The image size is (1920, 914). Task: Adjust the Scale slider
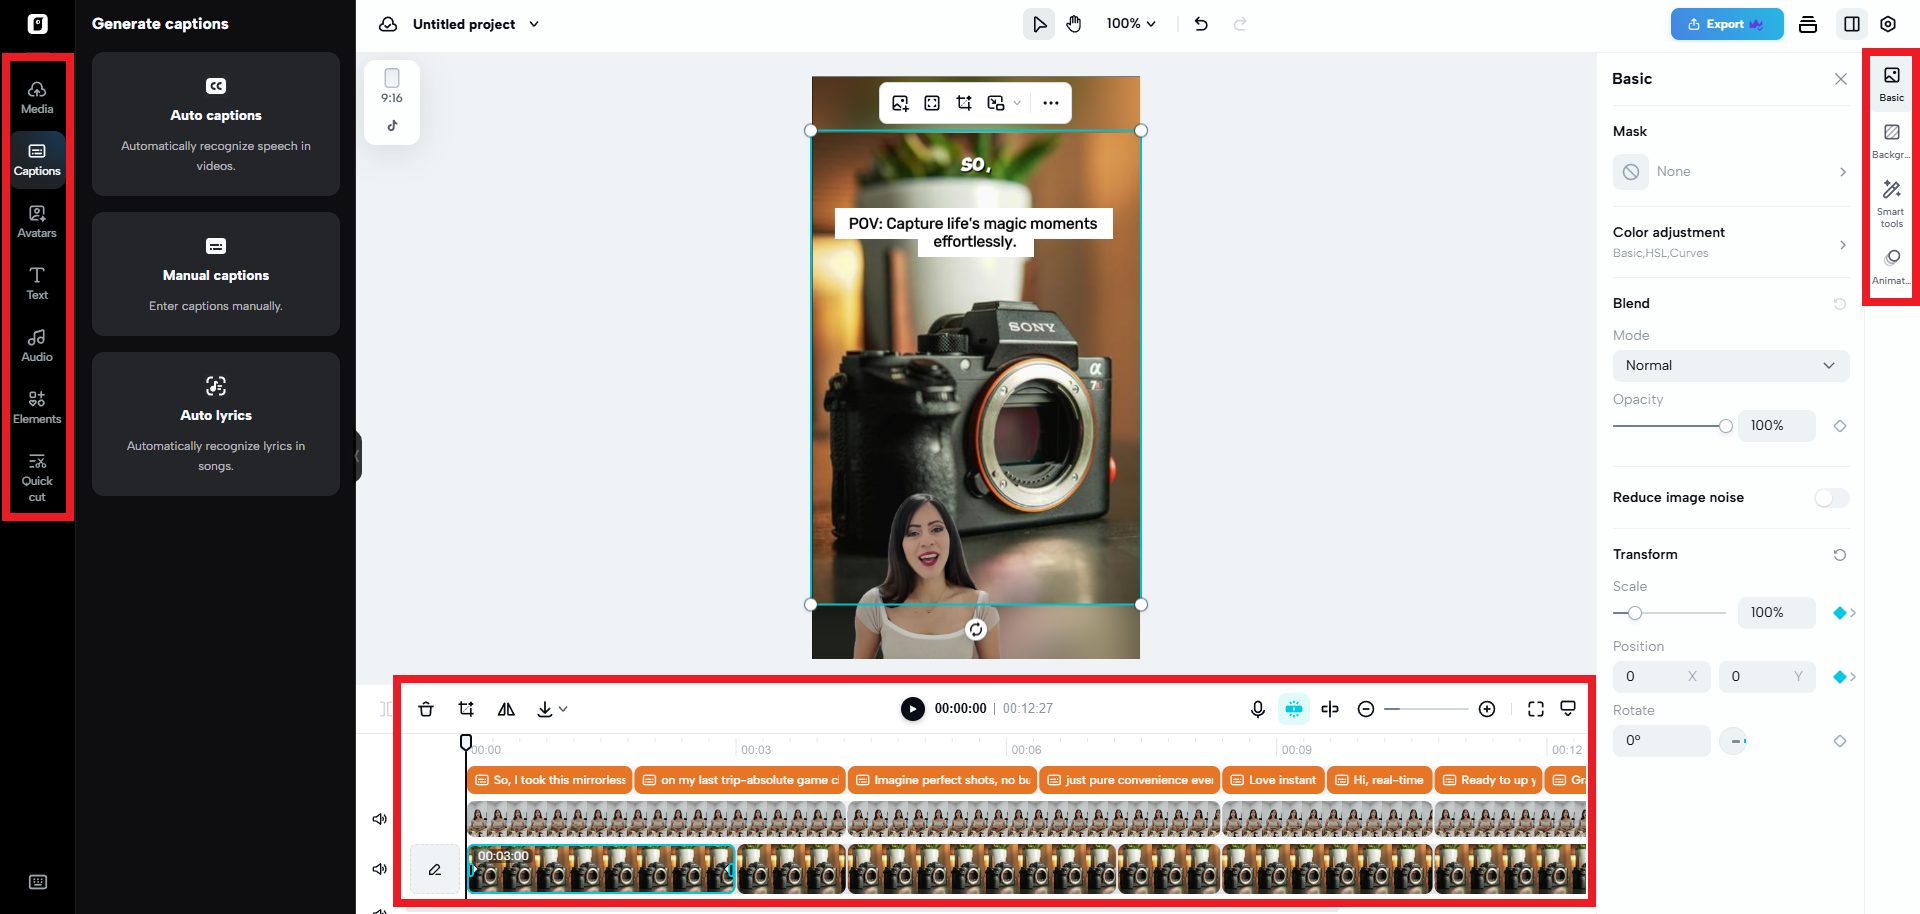(1670, 613)
